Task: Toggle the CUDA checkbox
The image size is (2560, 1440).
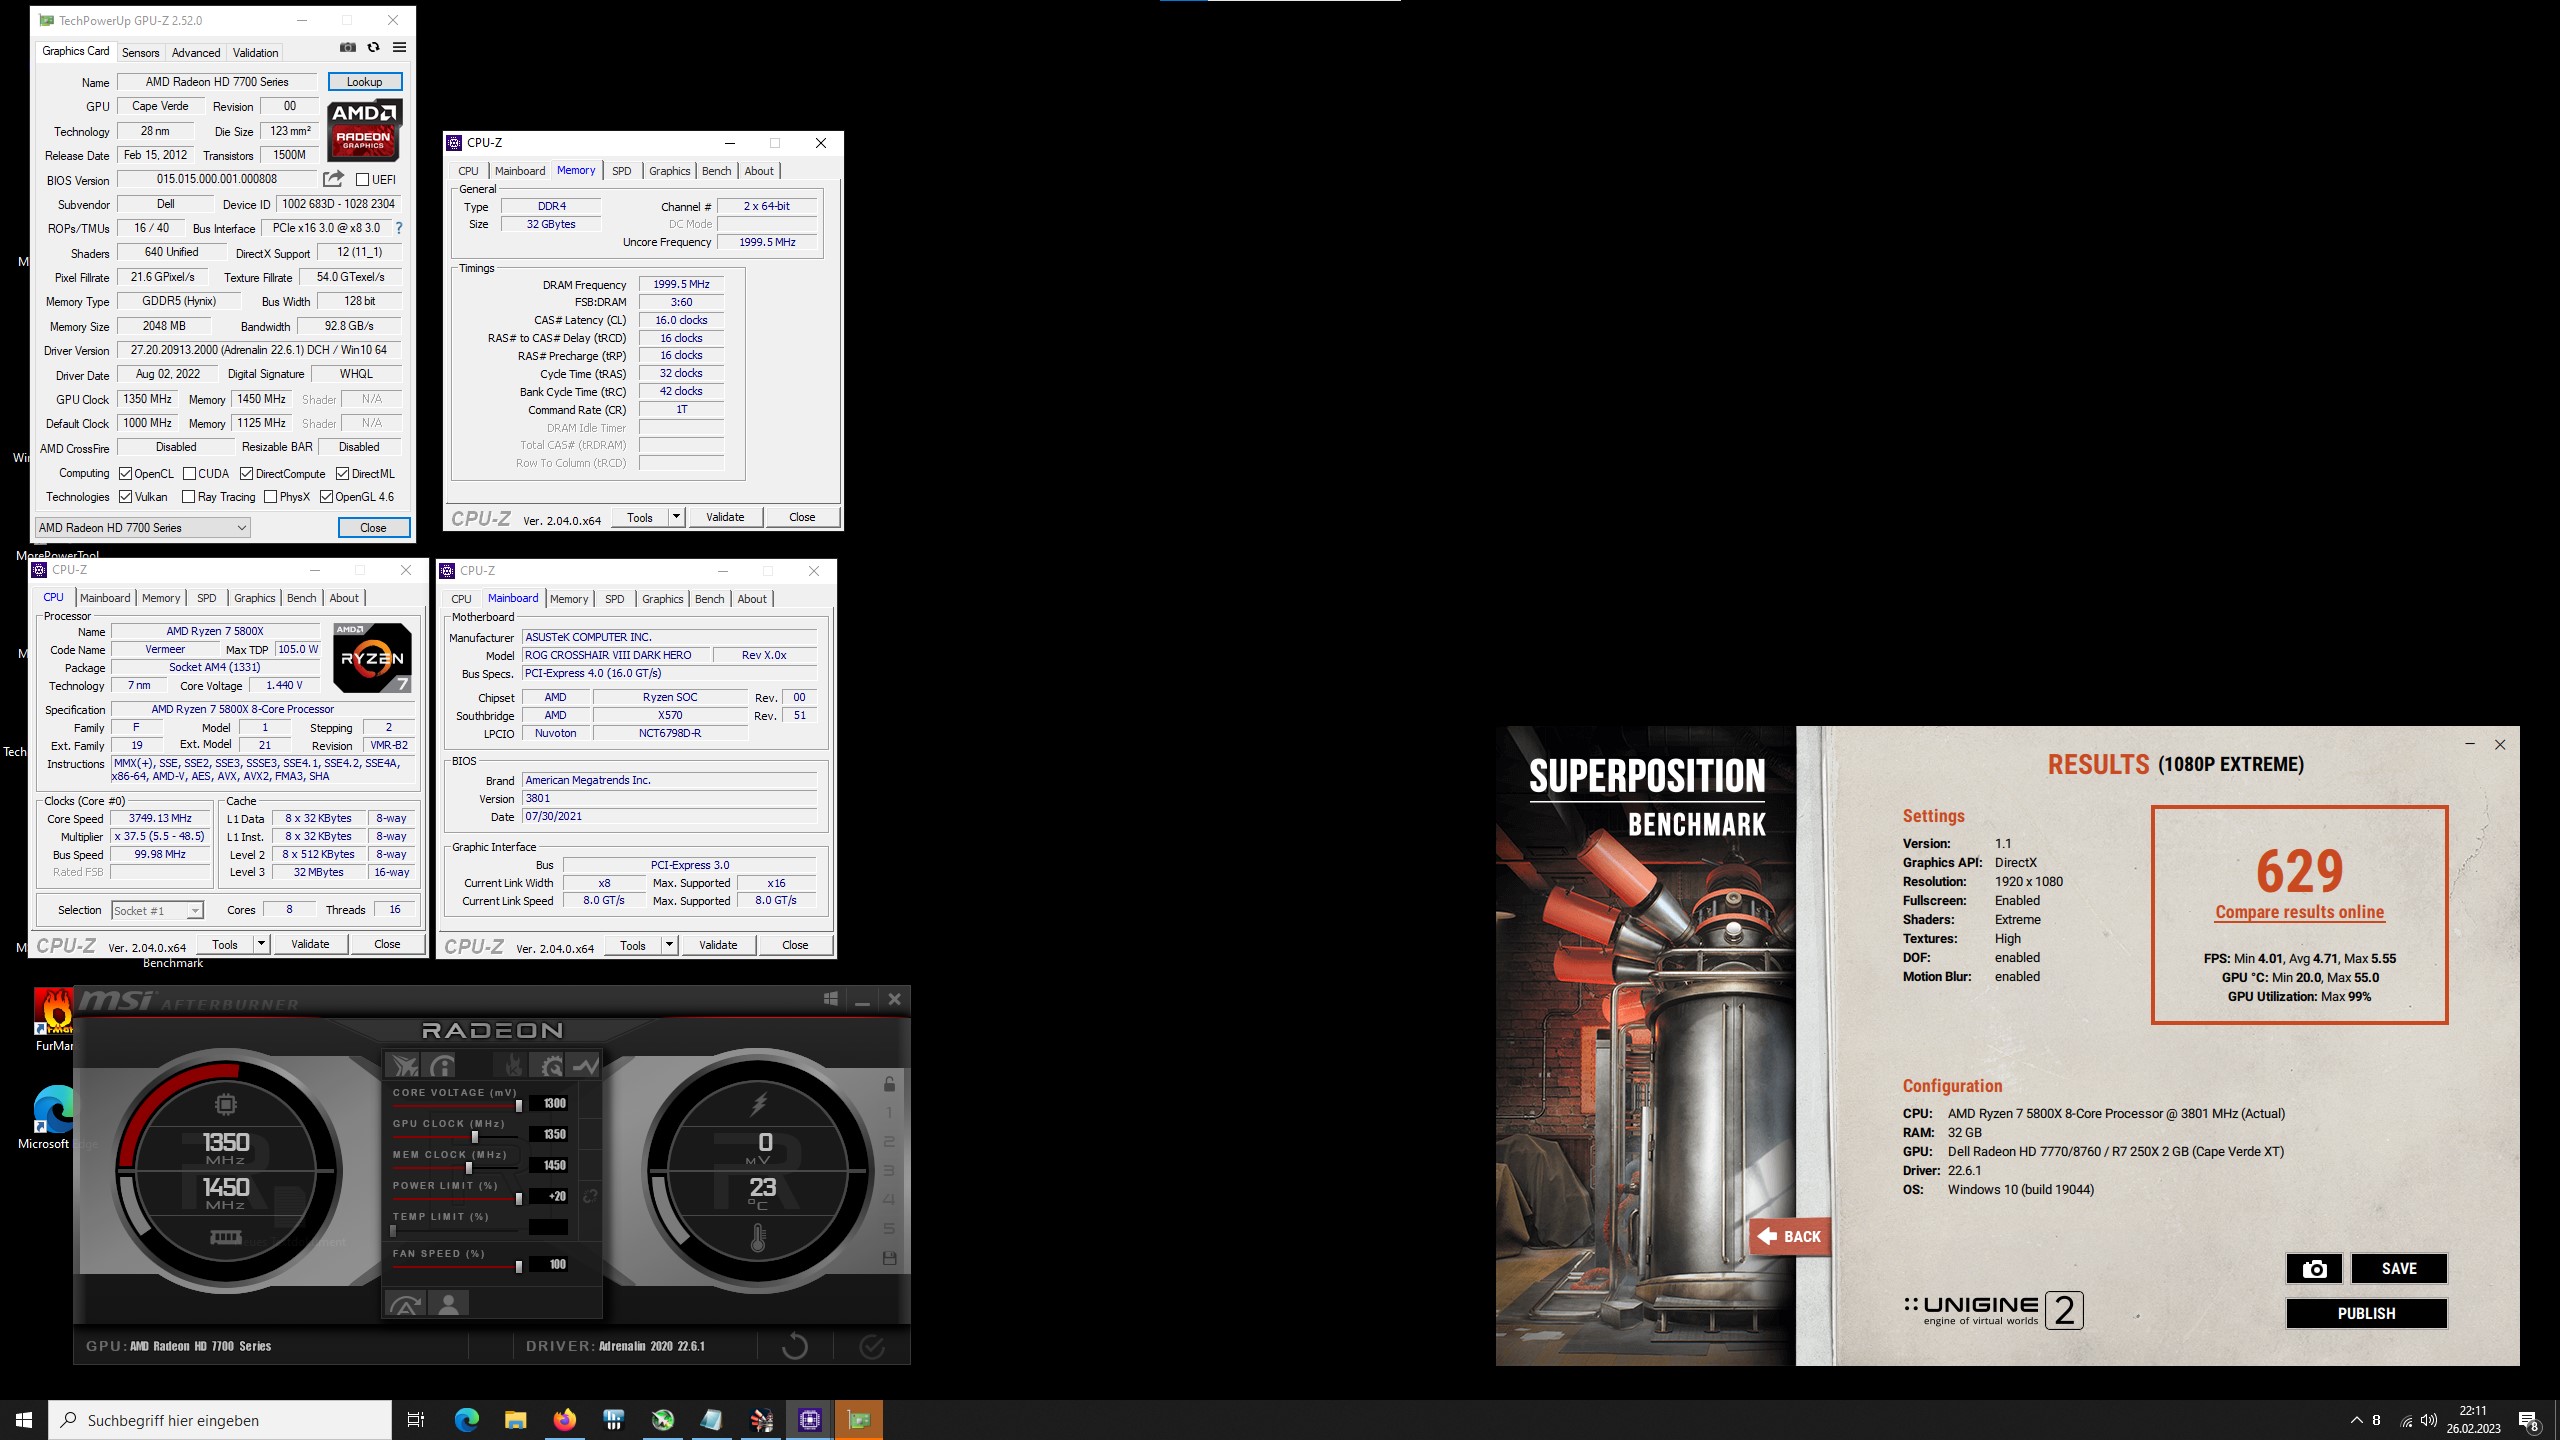Action: (189, 474)
